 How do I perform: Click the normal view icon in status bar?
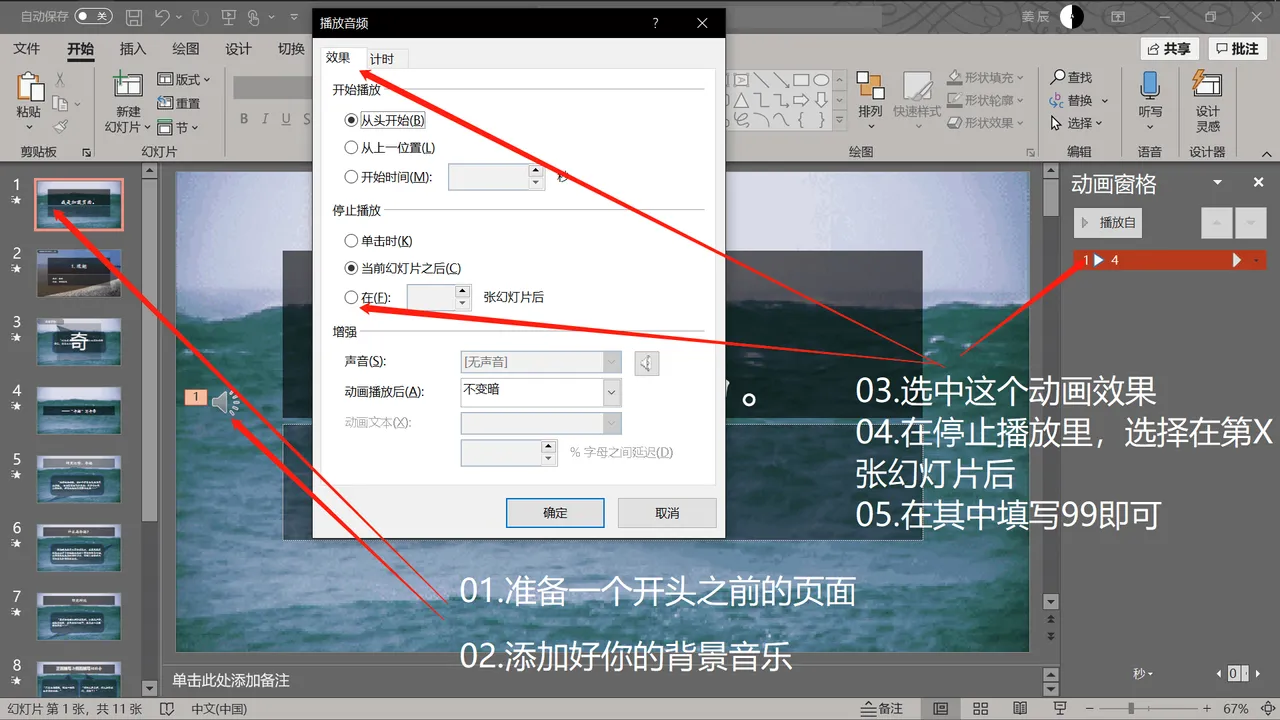(x=941, y=709)
